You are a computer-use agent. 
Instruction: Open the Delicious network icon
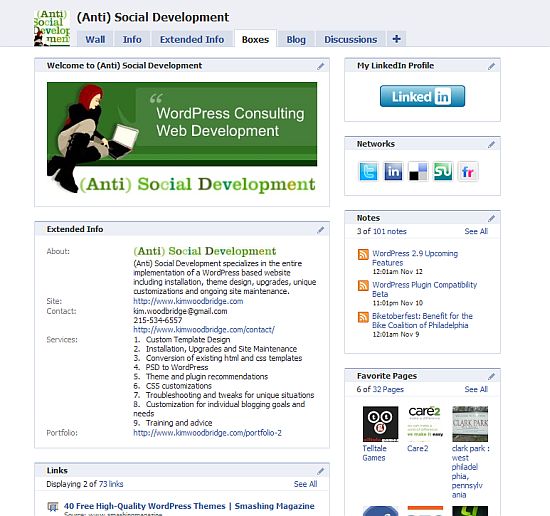click(418, 171)
